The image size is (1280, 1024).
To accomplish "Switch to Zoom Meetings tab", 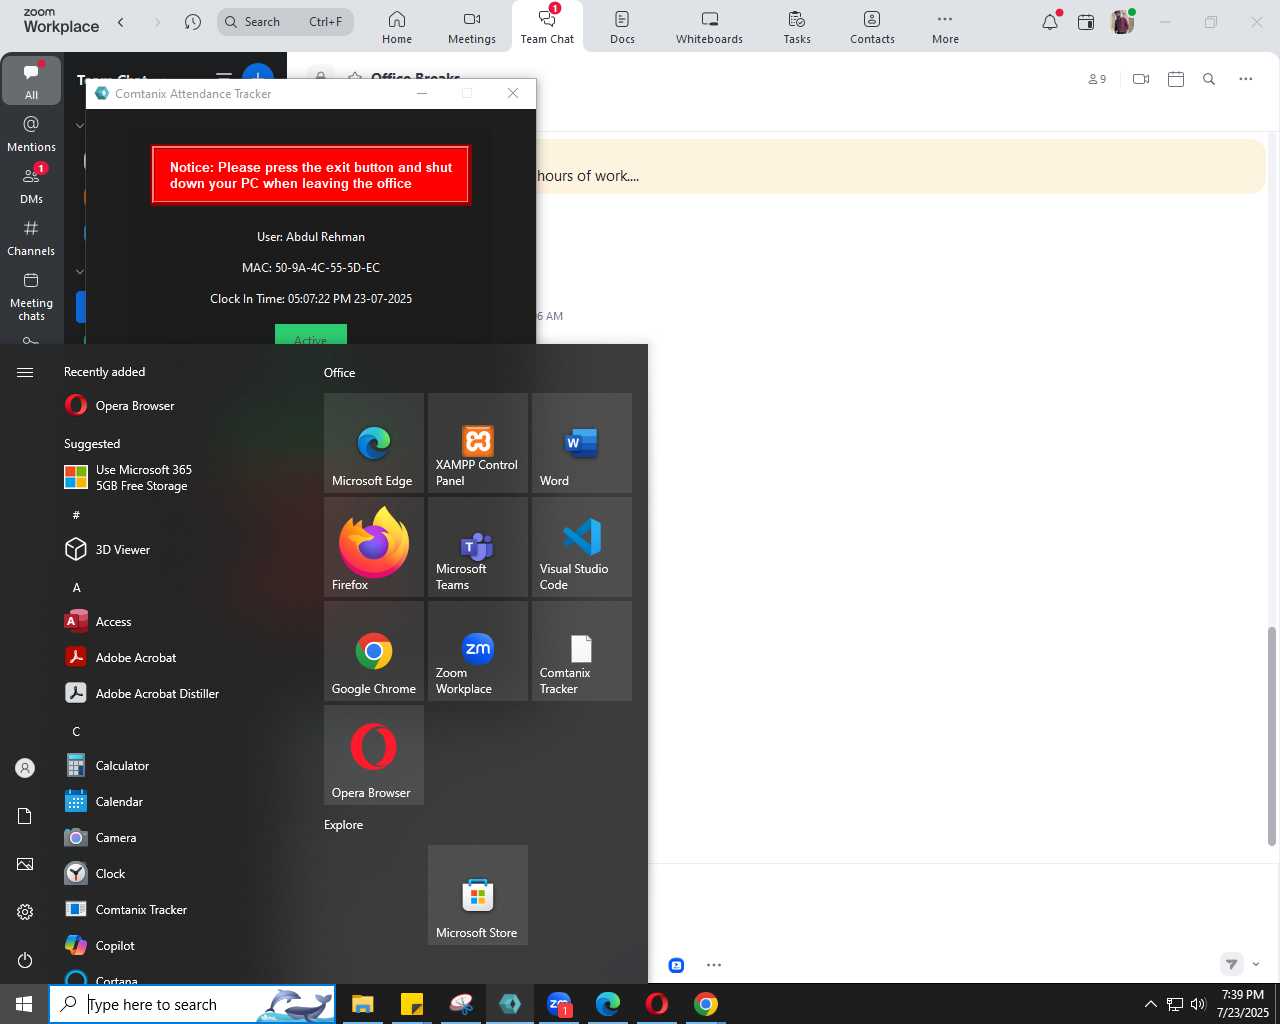I will click(x=472, y=27).
